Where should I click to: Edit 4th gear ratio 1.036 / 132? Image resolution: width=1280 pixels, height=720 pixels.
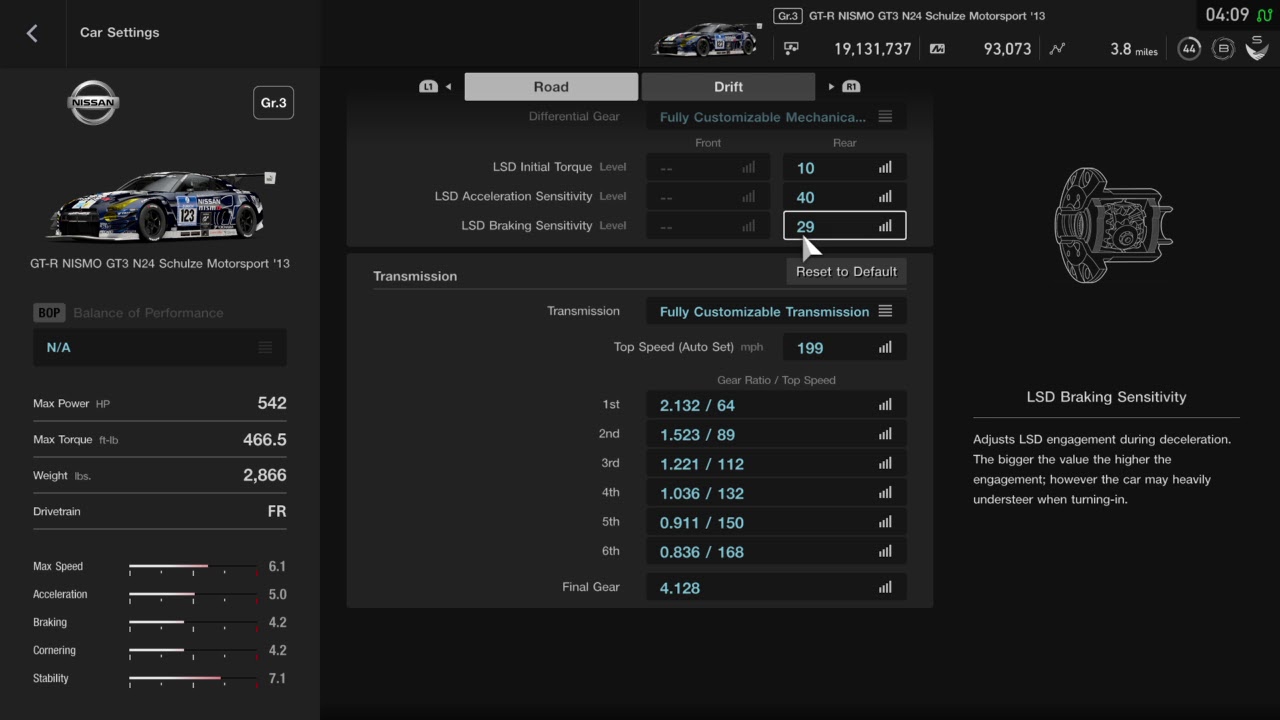pos(776,493)
